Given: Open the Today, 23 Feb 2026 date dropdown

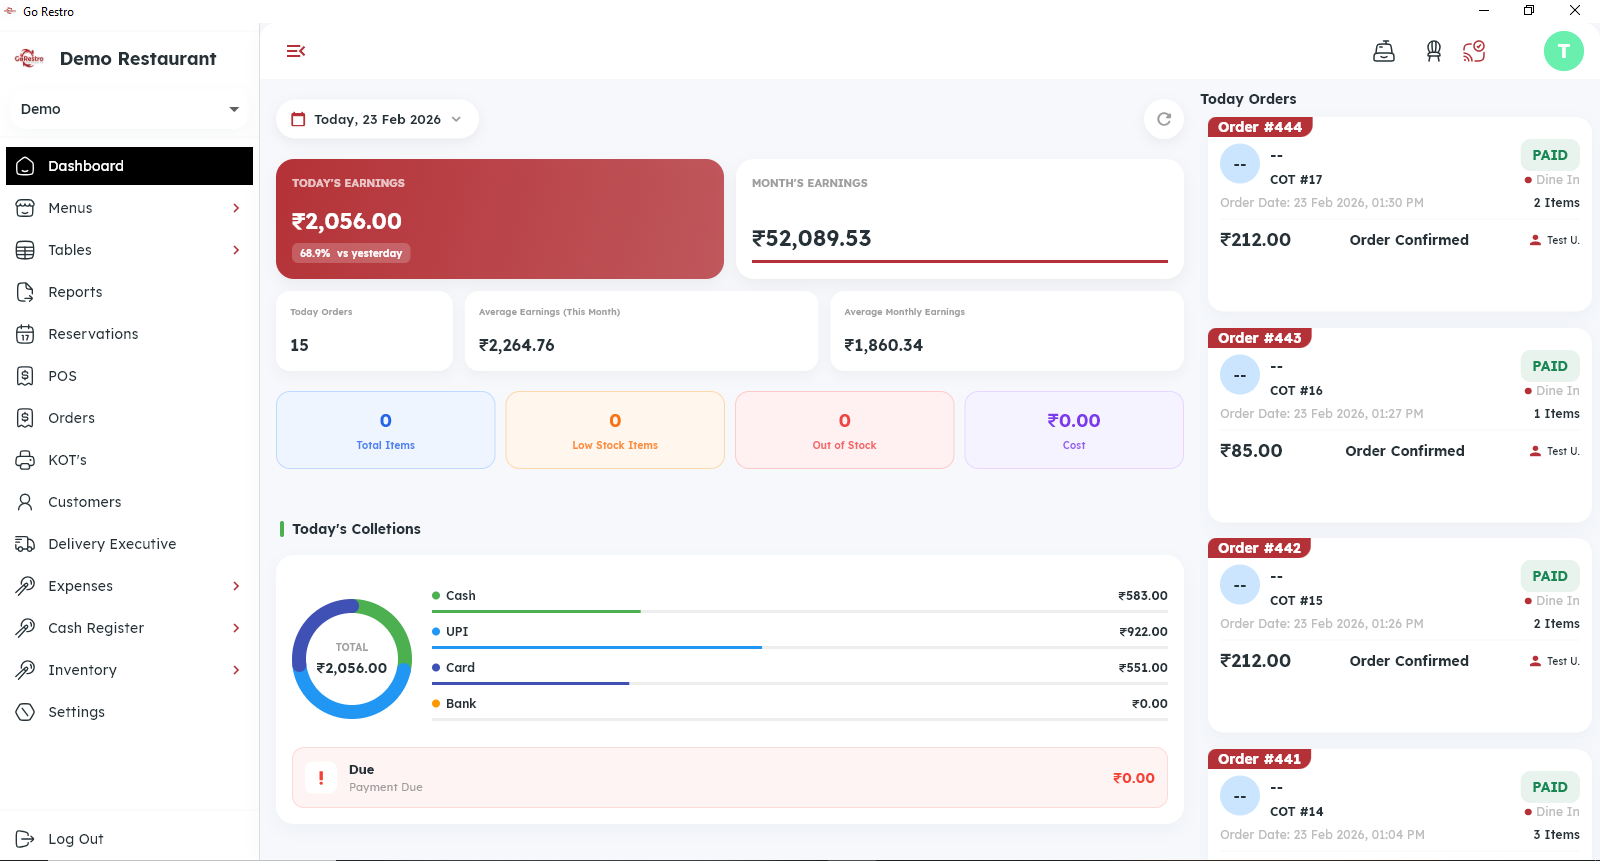Looking at the screenshot, I should pos(377,119).
